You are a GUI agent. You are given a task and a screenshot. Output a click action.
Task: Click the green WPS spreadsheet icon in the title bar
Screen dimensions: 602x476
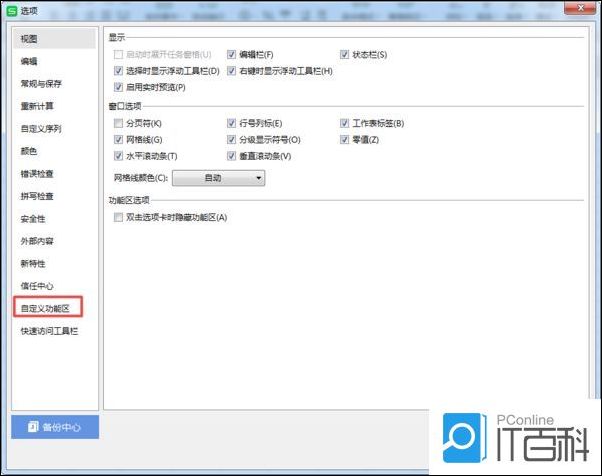click(12, 11)
